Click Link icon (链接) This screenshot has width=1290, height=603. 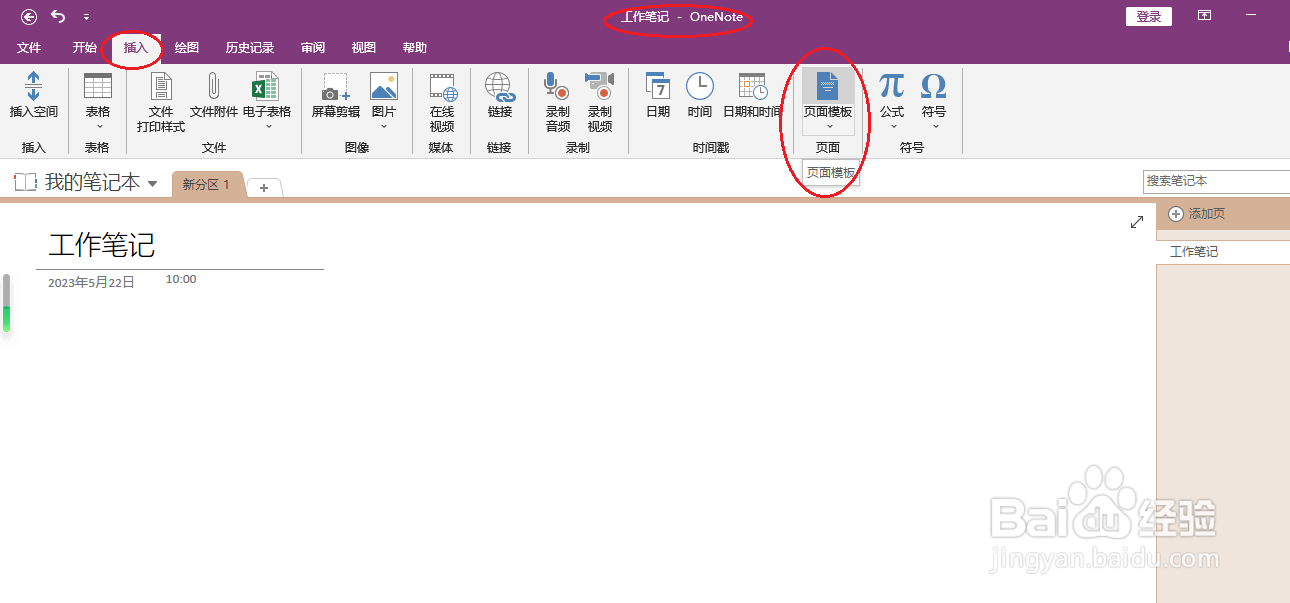[500, 87]
